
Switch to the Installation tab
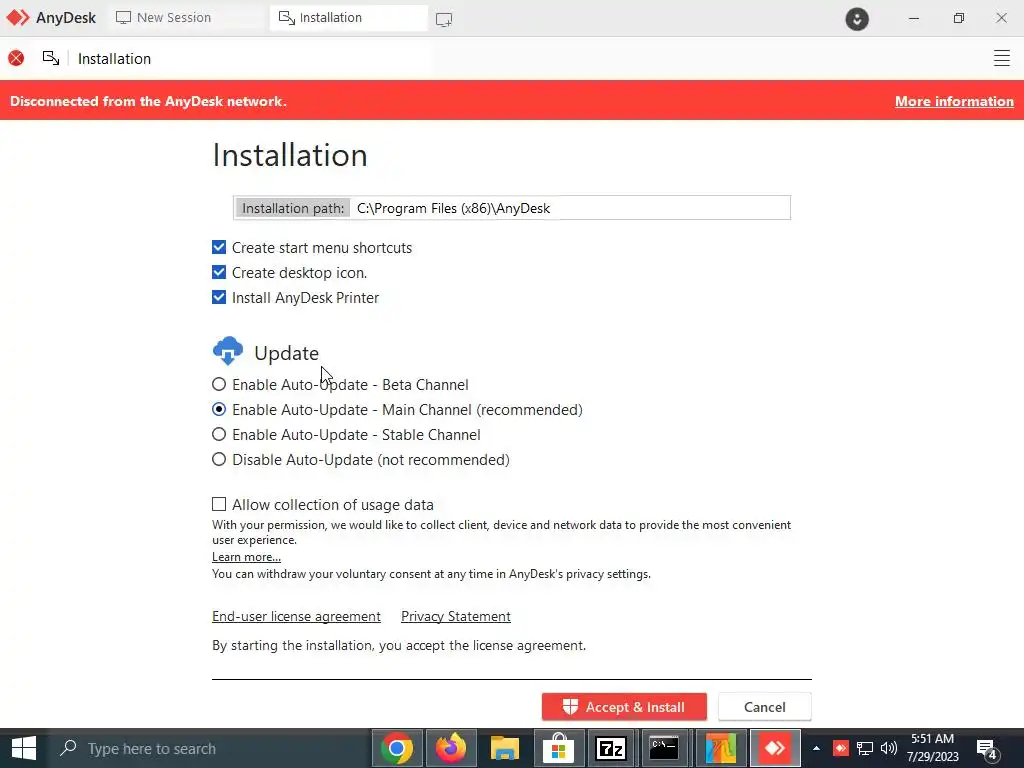point(348,18)
